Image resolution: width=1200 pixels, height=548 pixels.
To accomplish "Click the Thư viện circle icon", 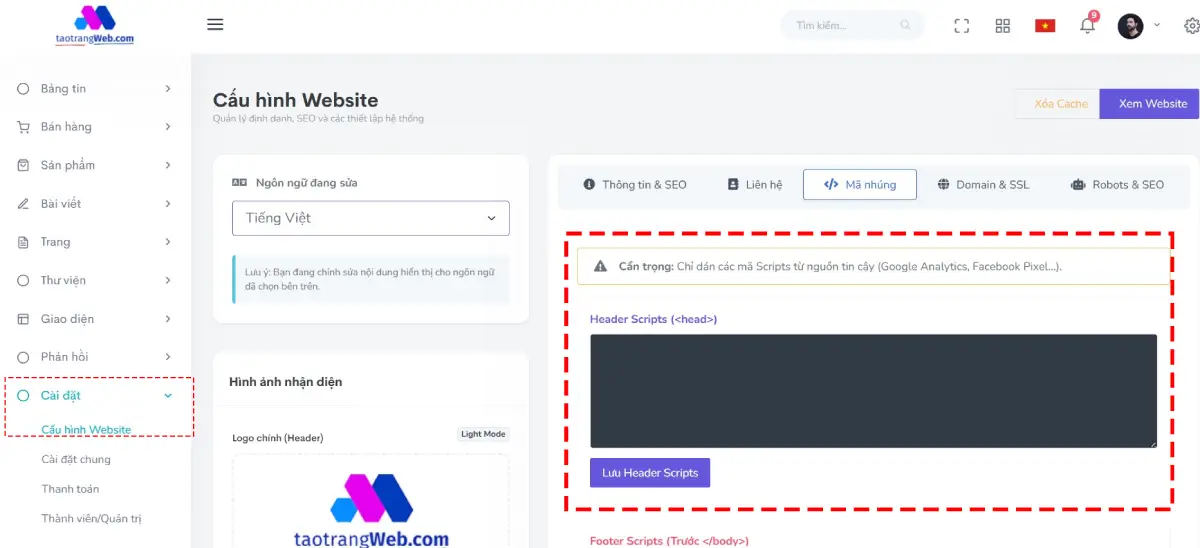I will point(23,280).
